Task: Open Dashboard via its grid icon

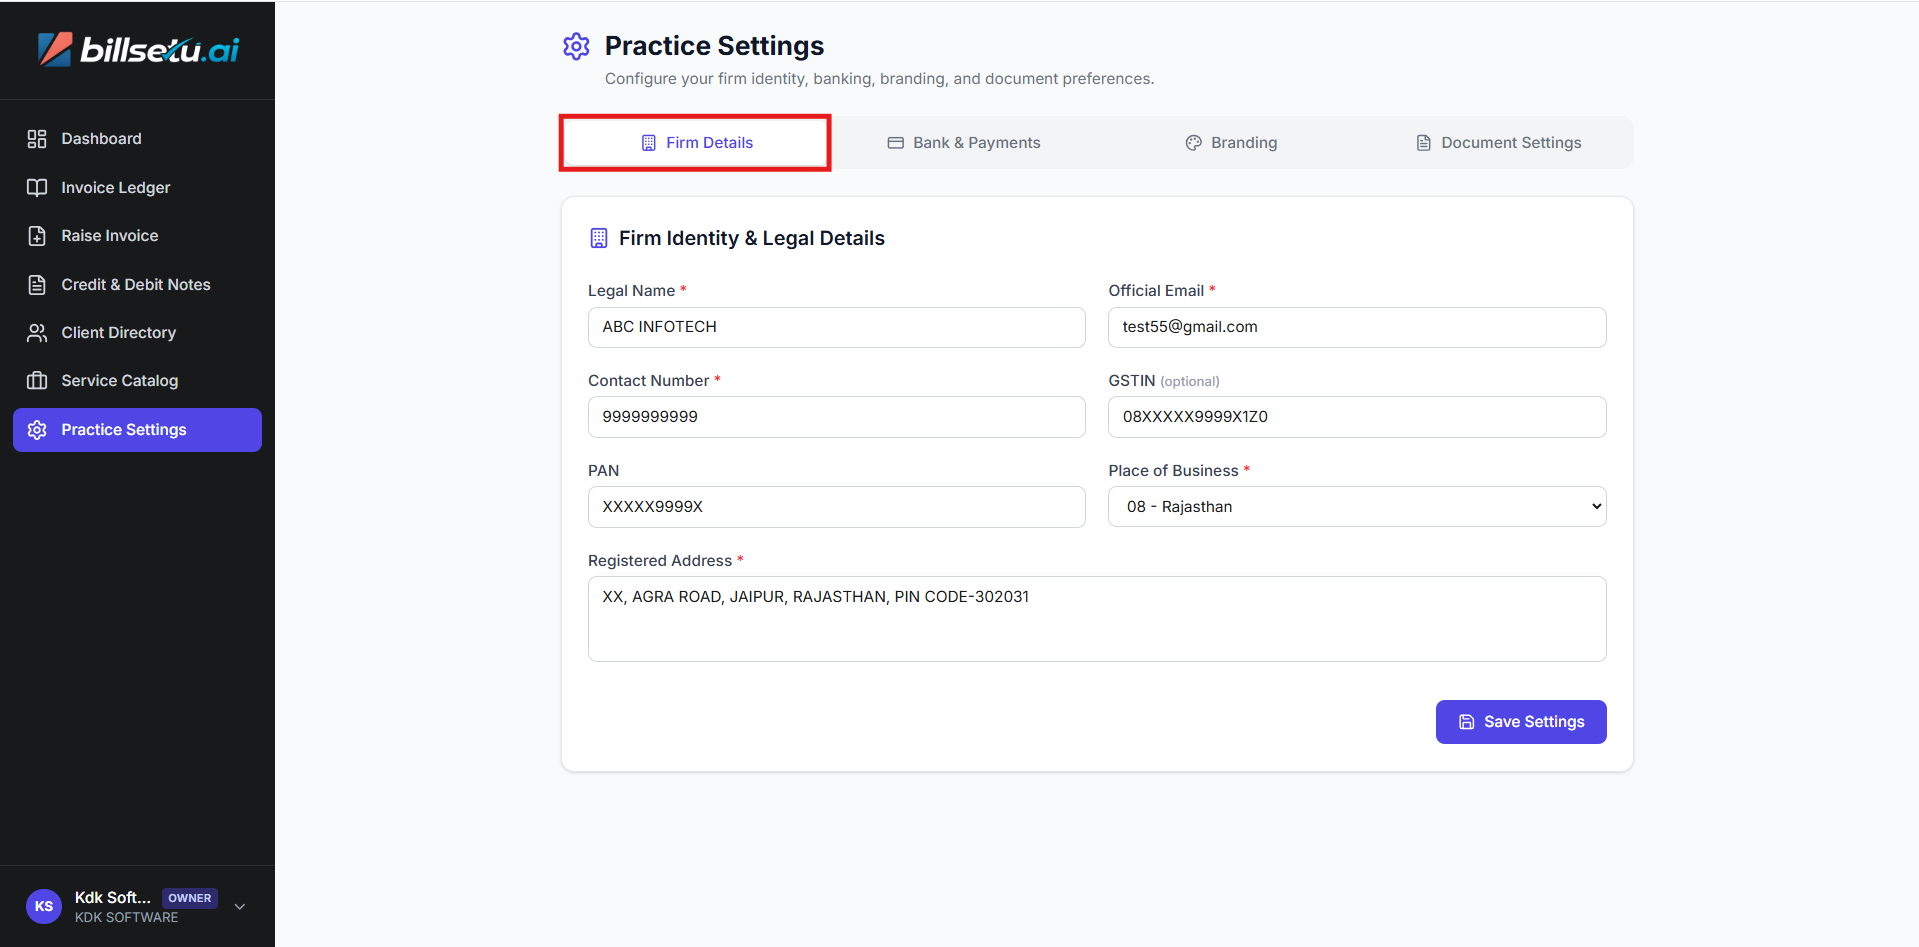Action: pos(37,139)
